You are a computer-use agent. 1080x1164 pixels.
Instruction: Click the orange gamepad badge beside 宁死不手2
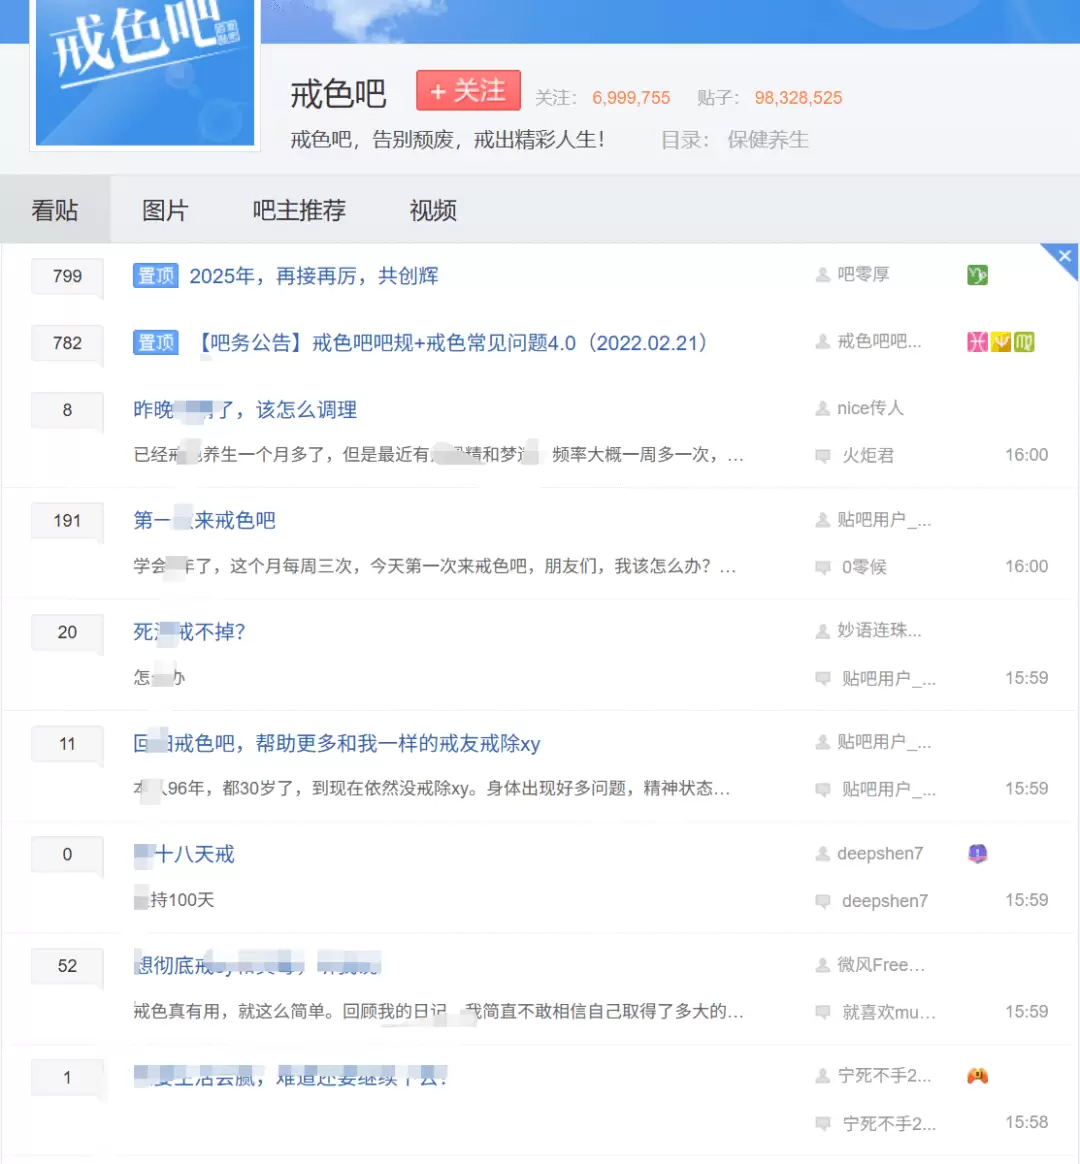pos(977,1076)
